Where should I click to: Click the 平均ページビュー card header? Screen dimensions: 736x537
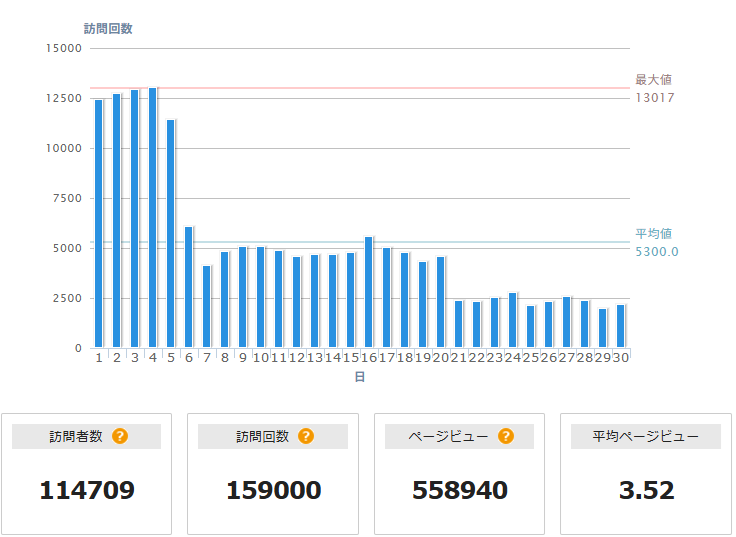click(646, 436)
